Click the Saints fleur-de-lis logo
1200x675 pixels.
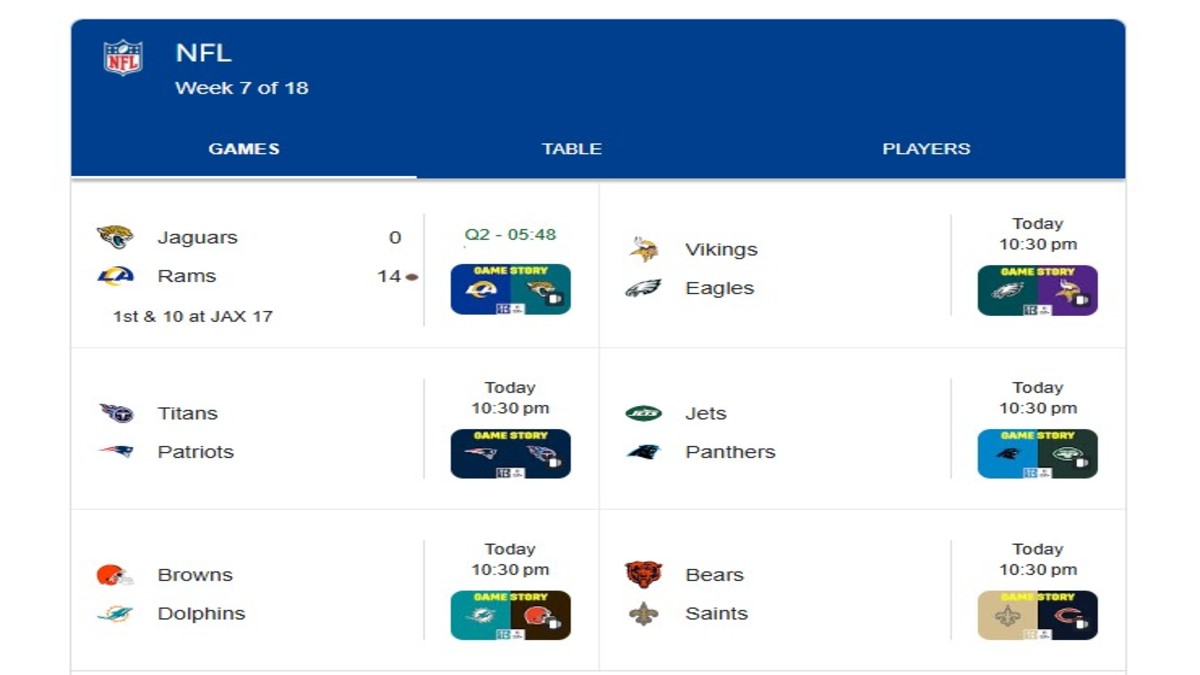[643, 614]
